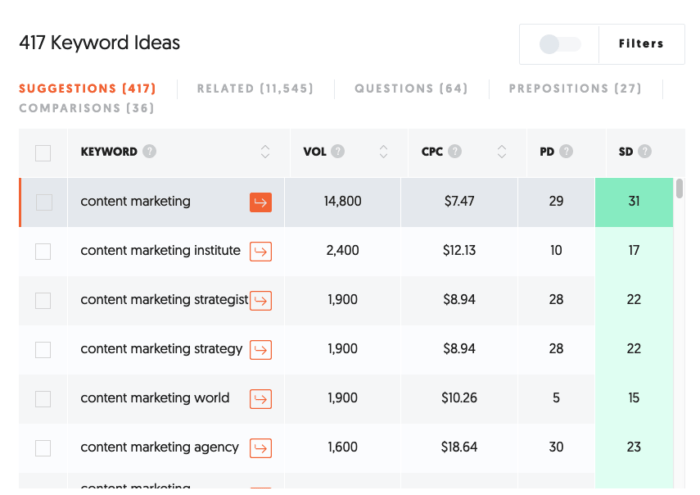Check the content marketing world checkbox

pyautogui.click(x=43, y=399)
